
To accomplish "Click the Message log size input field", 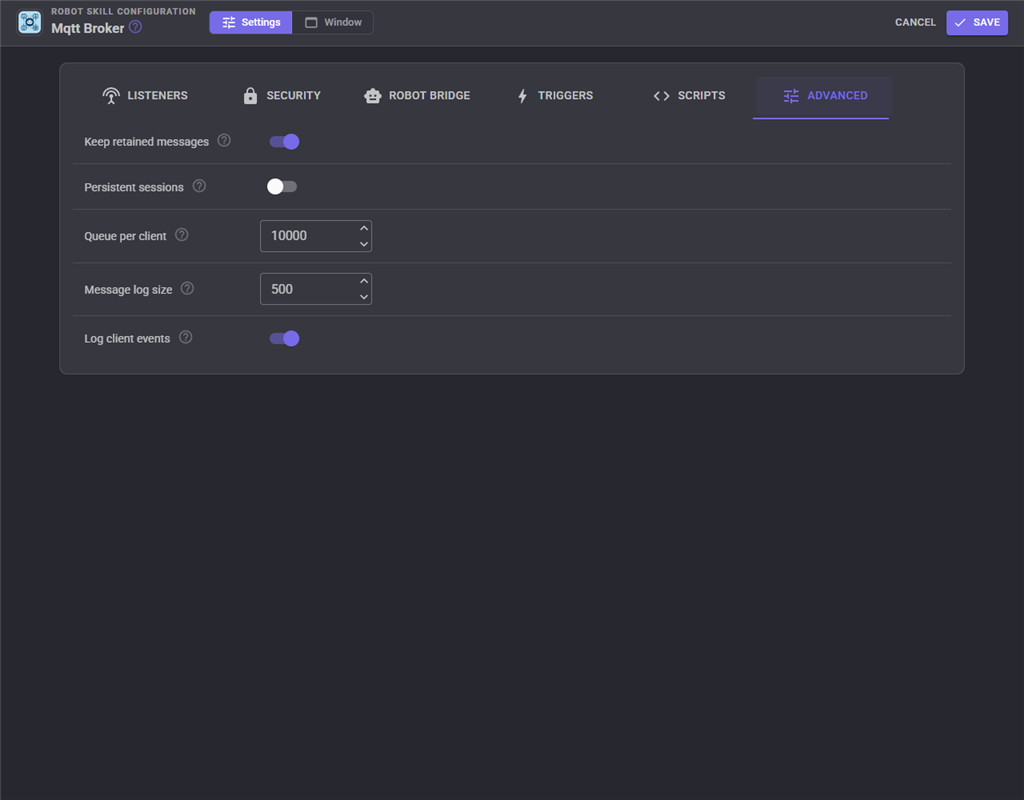I will point(316,289).
